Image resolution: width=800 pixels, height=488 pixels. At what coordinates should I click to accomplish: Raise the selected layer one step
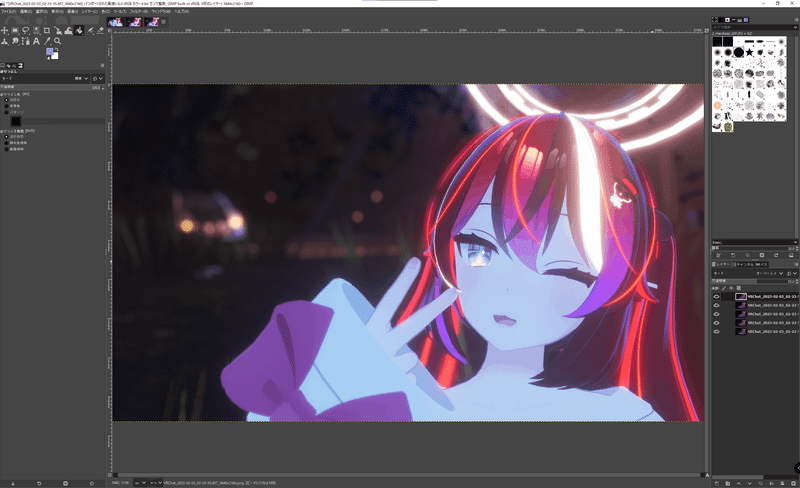pyautogui.click(x=739, y=483)
